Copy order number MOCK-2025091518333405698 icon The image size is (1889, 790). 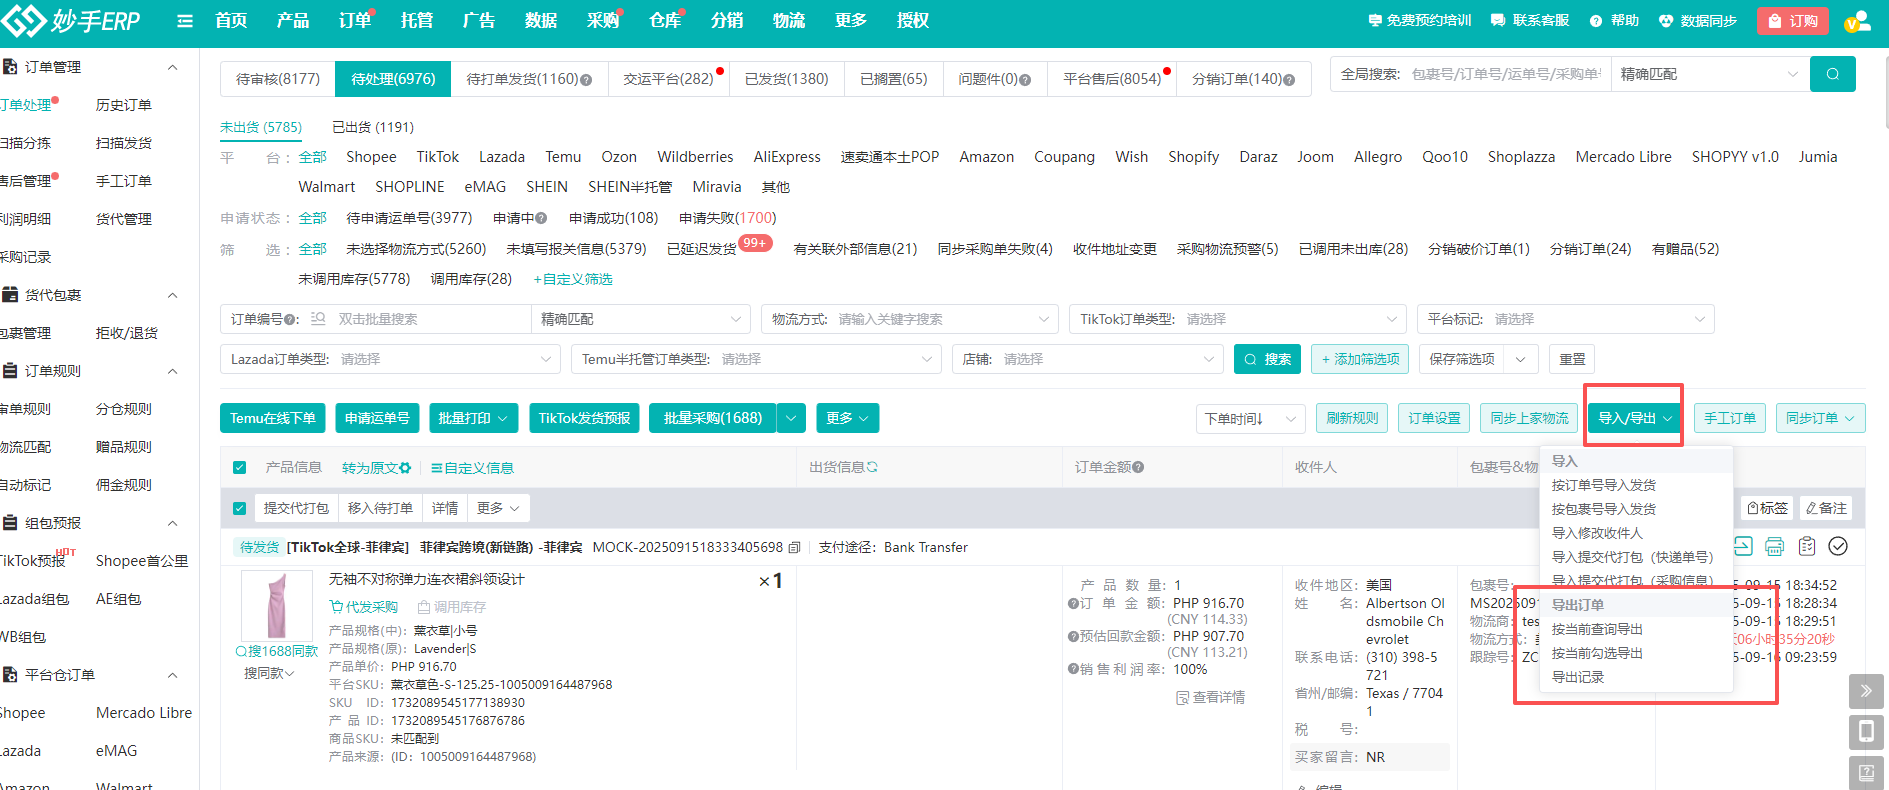click(794, 547)
